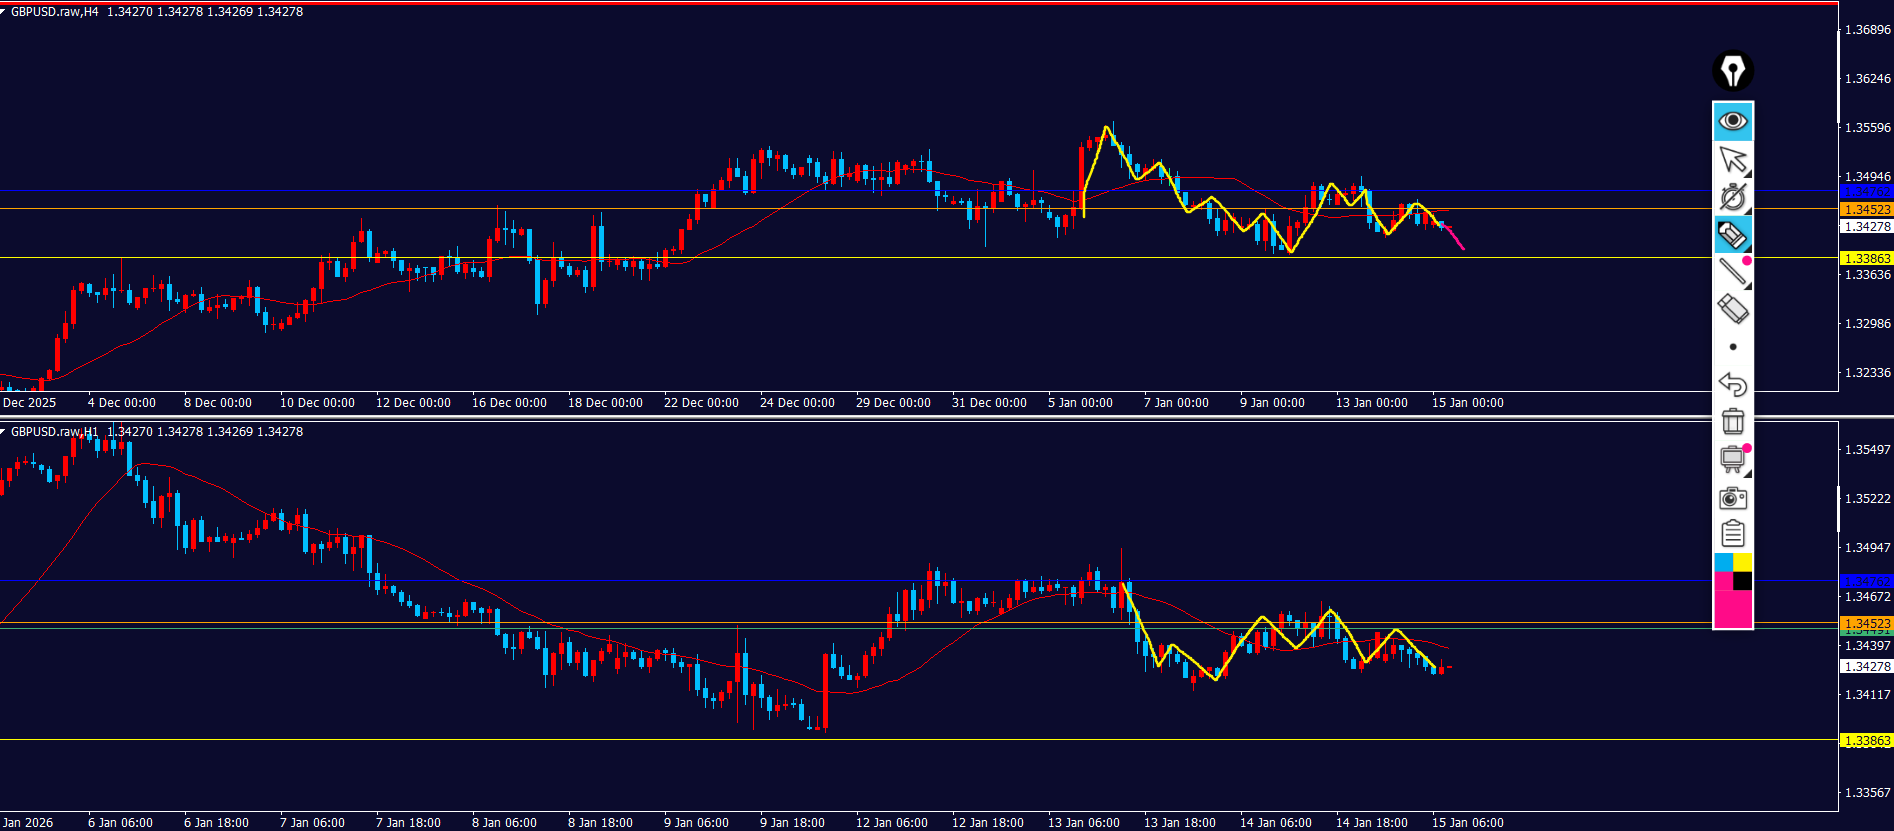Screen dimensions: 1894x831
Task: Undo the last drawing stroke
Action: [x=1733, y=384]
